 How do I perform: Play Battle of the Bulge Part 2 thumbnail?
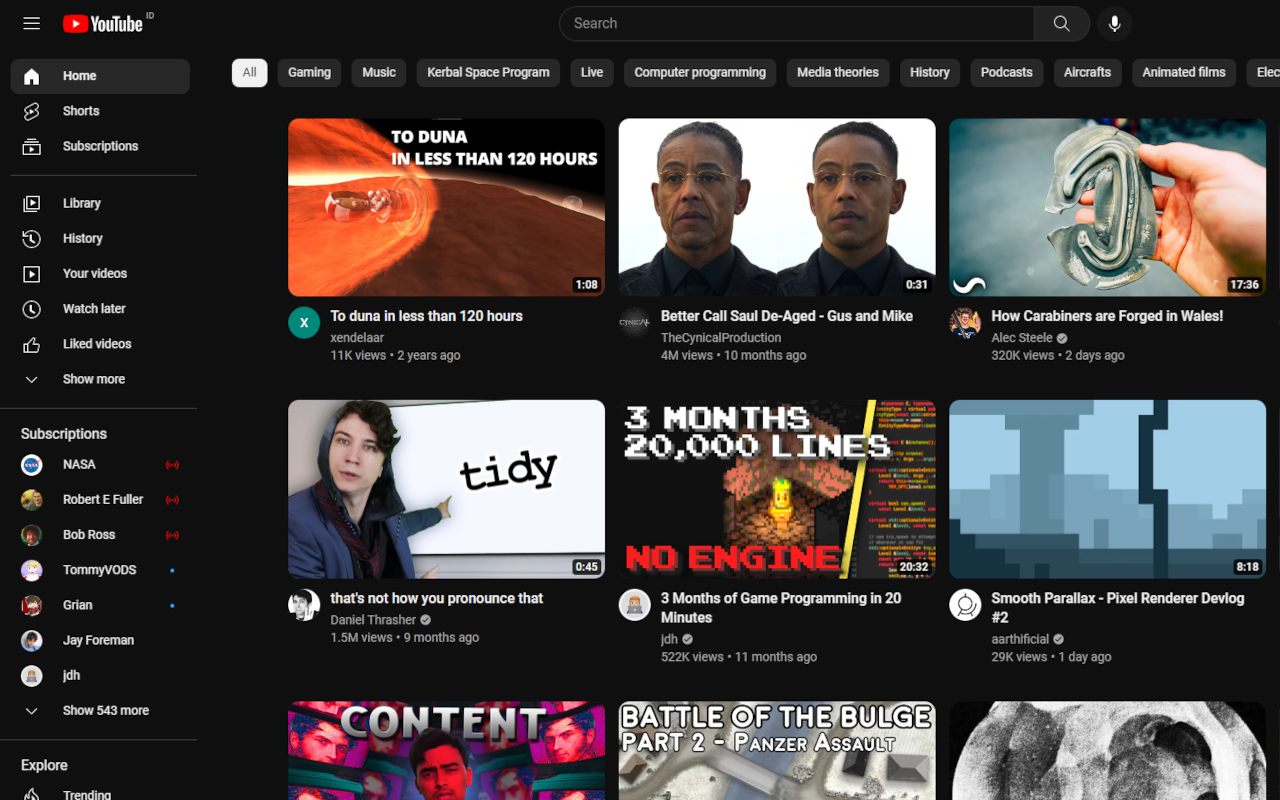[x=777, y=751]
